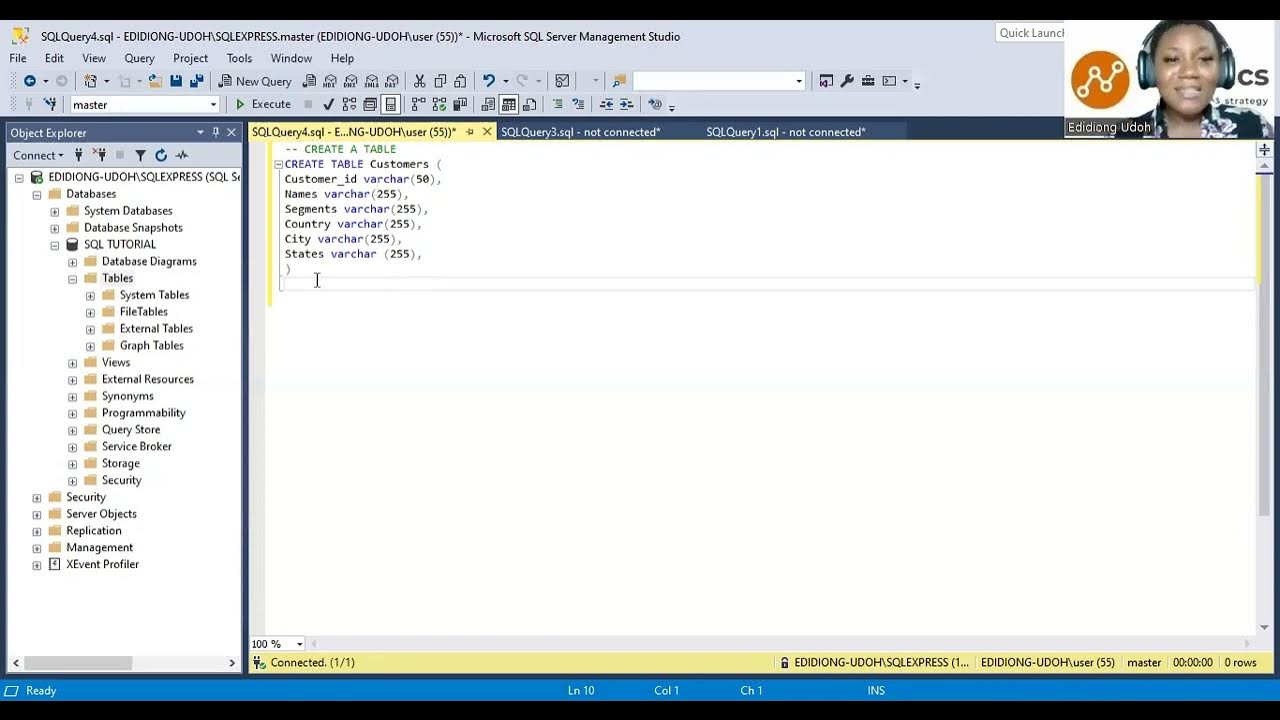Expand the Security node under server

coord(37,498)
